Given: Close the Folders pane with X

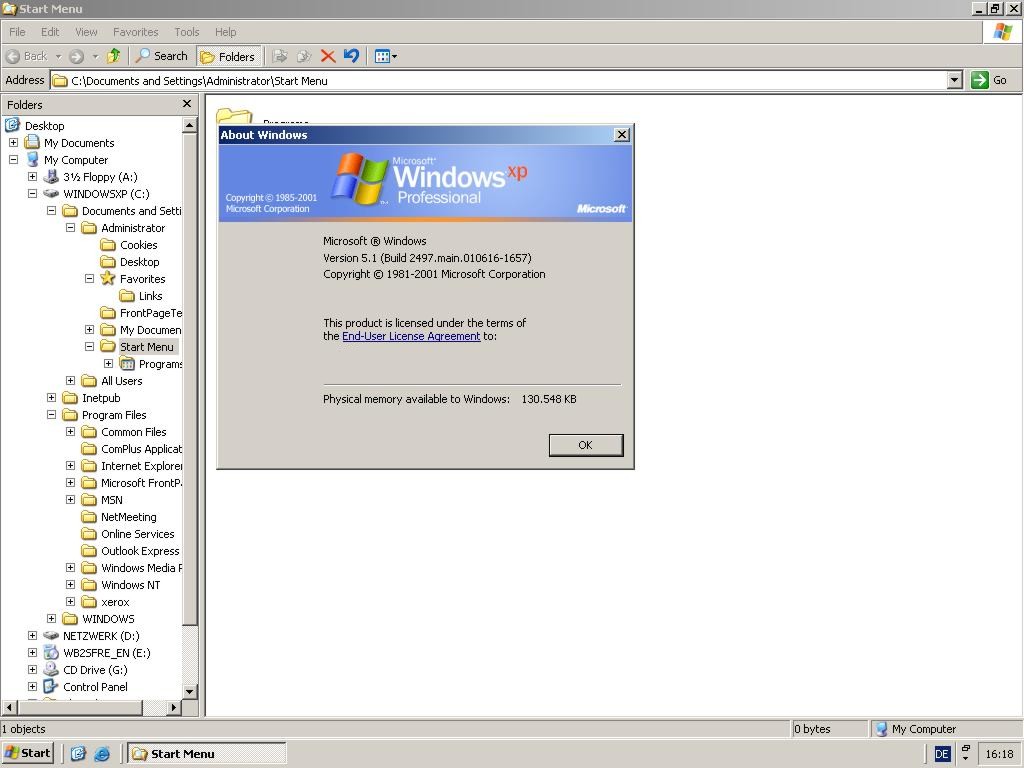Looking at the screenshot, I should click(187, 104).
